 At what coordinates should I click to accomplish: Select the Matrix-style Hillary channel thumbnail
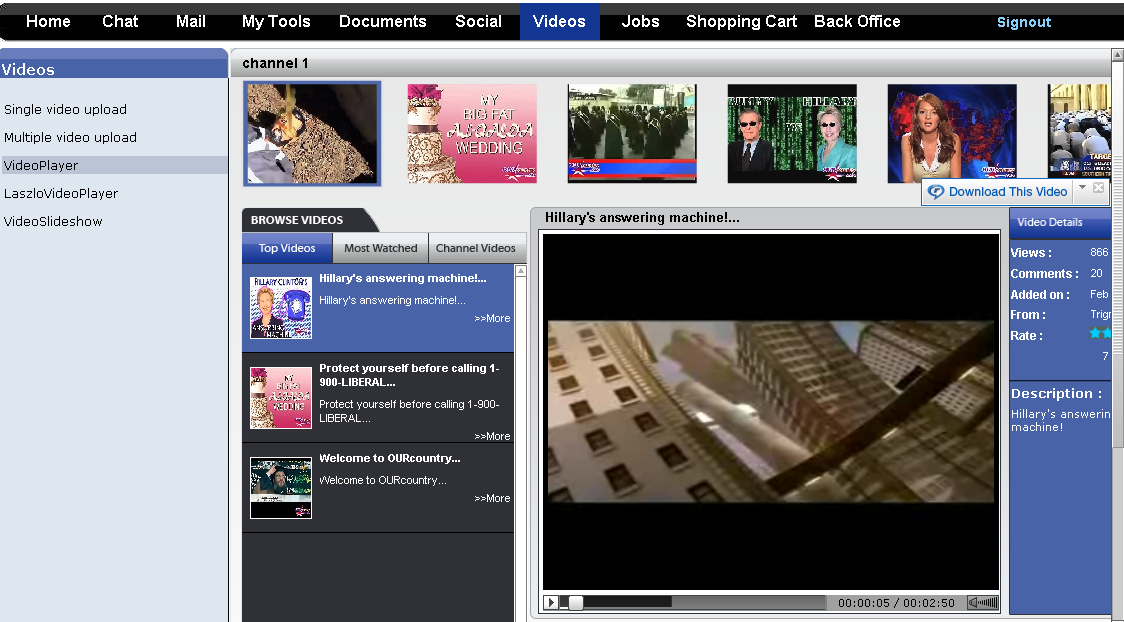792,133
